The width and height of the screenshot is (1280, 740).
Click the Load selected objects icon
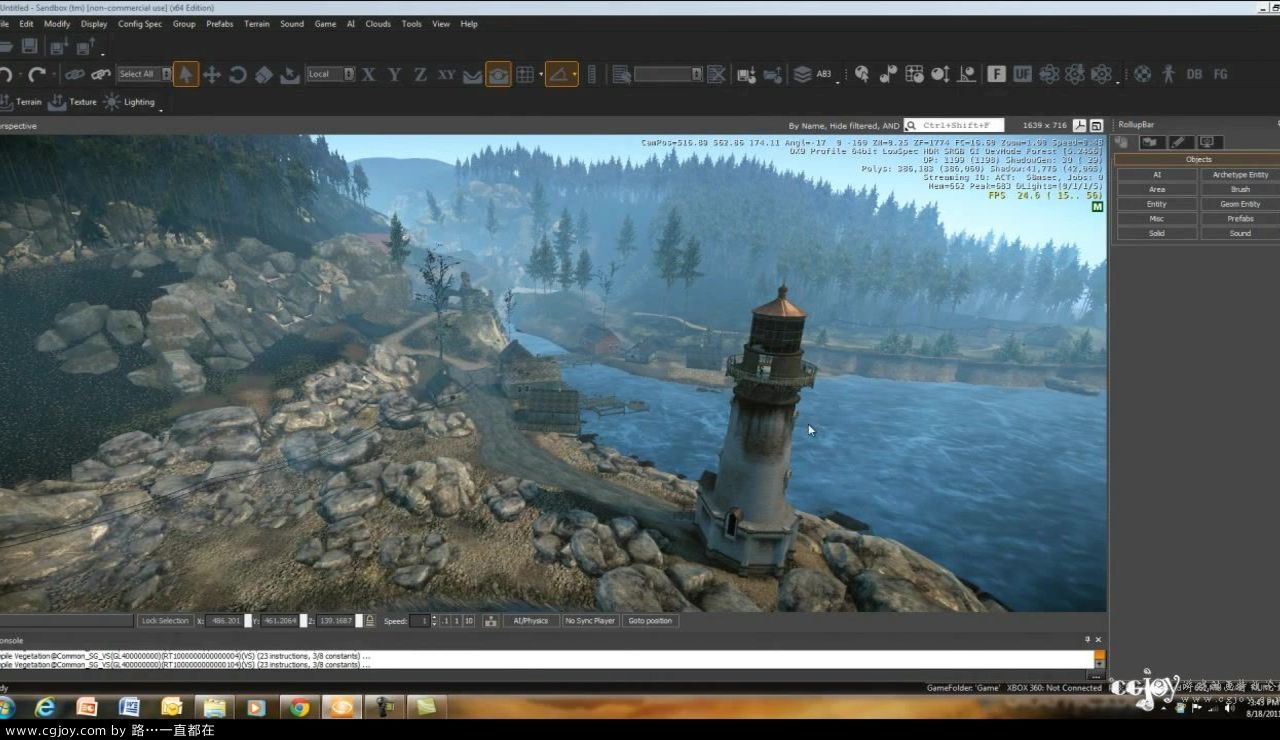pyautogui.click(x=772, y=74)
